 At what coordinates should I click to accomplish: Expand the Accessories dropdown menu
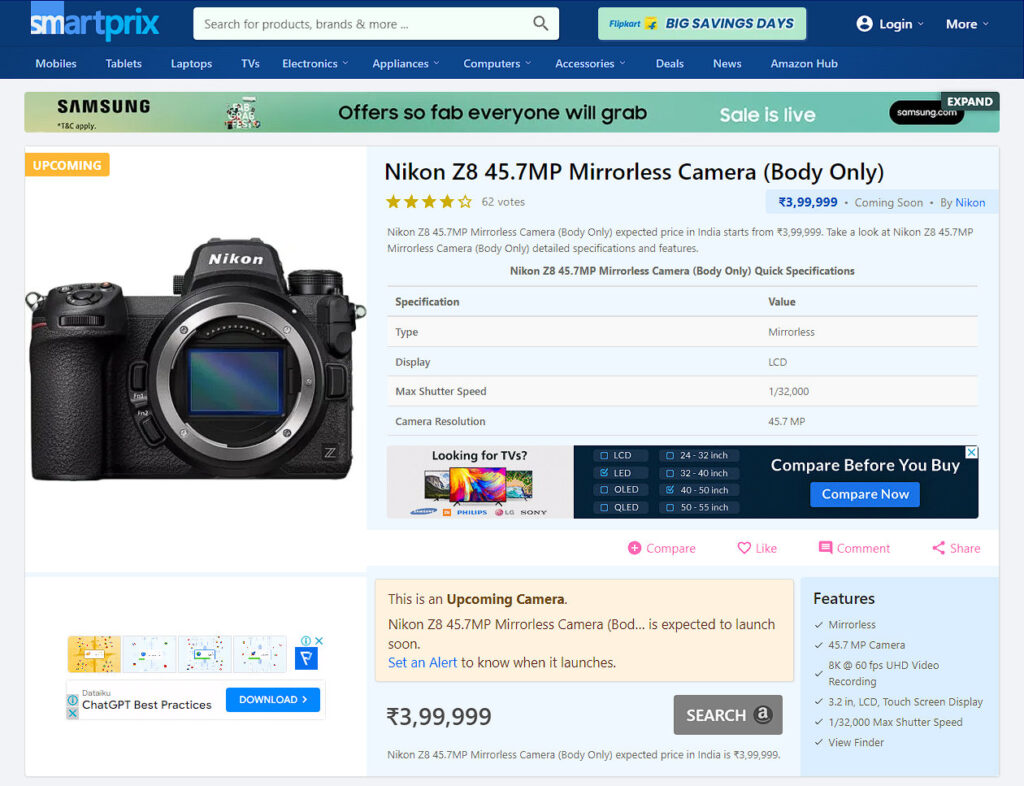tap(590, 63)
